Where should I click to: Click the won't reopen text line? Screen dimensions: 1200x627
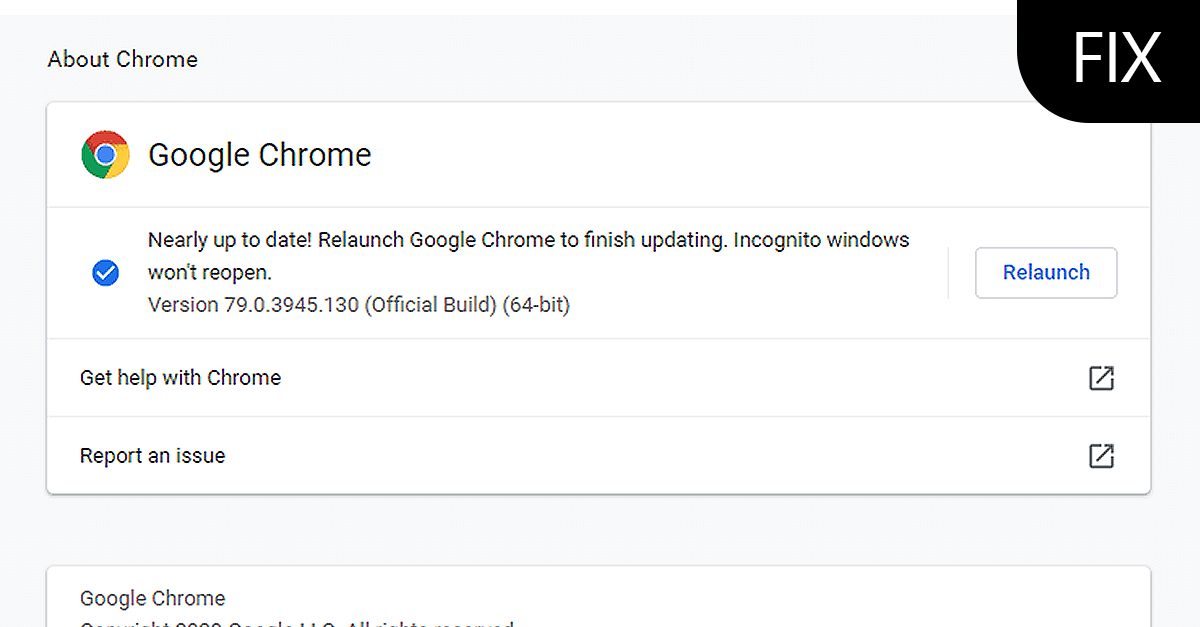click(x=209, y=272)
